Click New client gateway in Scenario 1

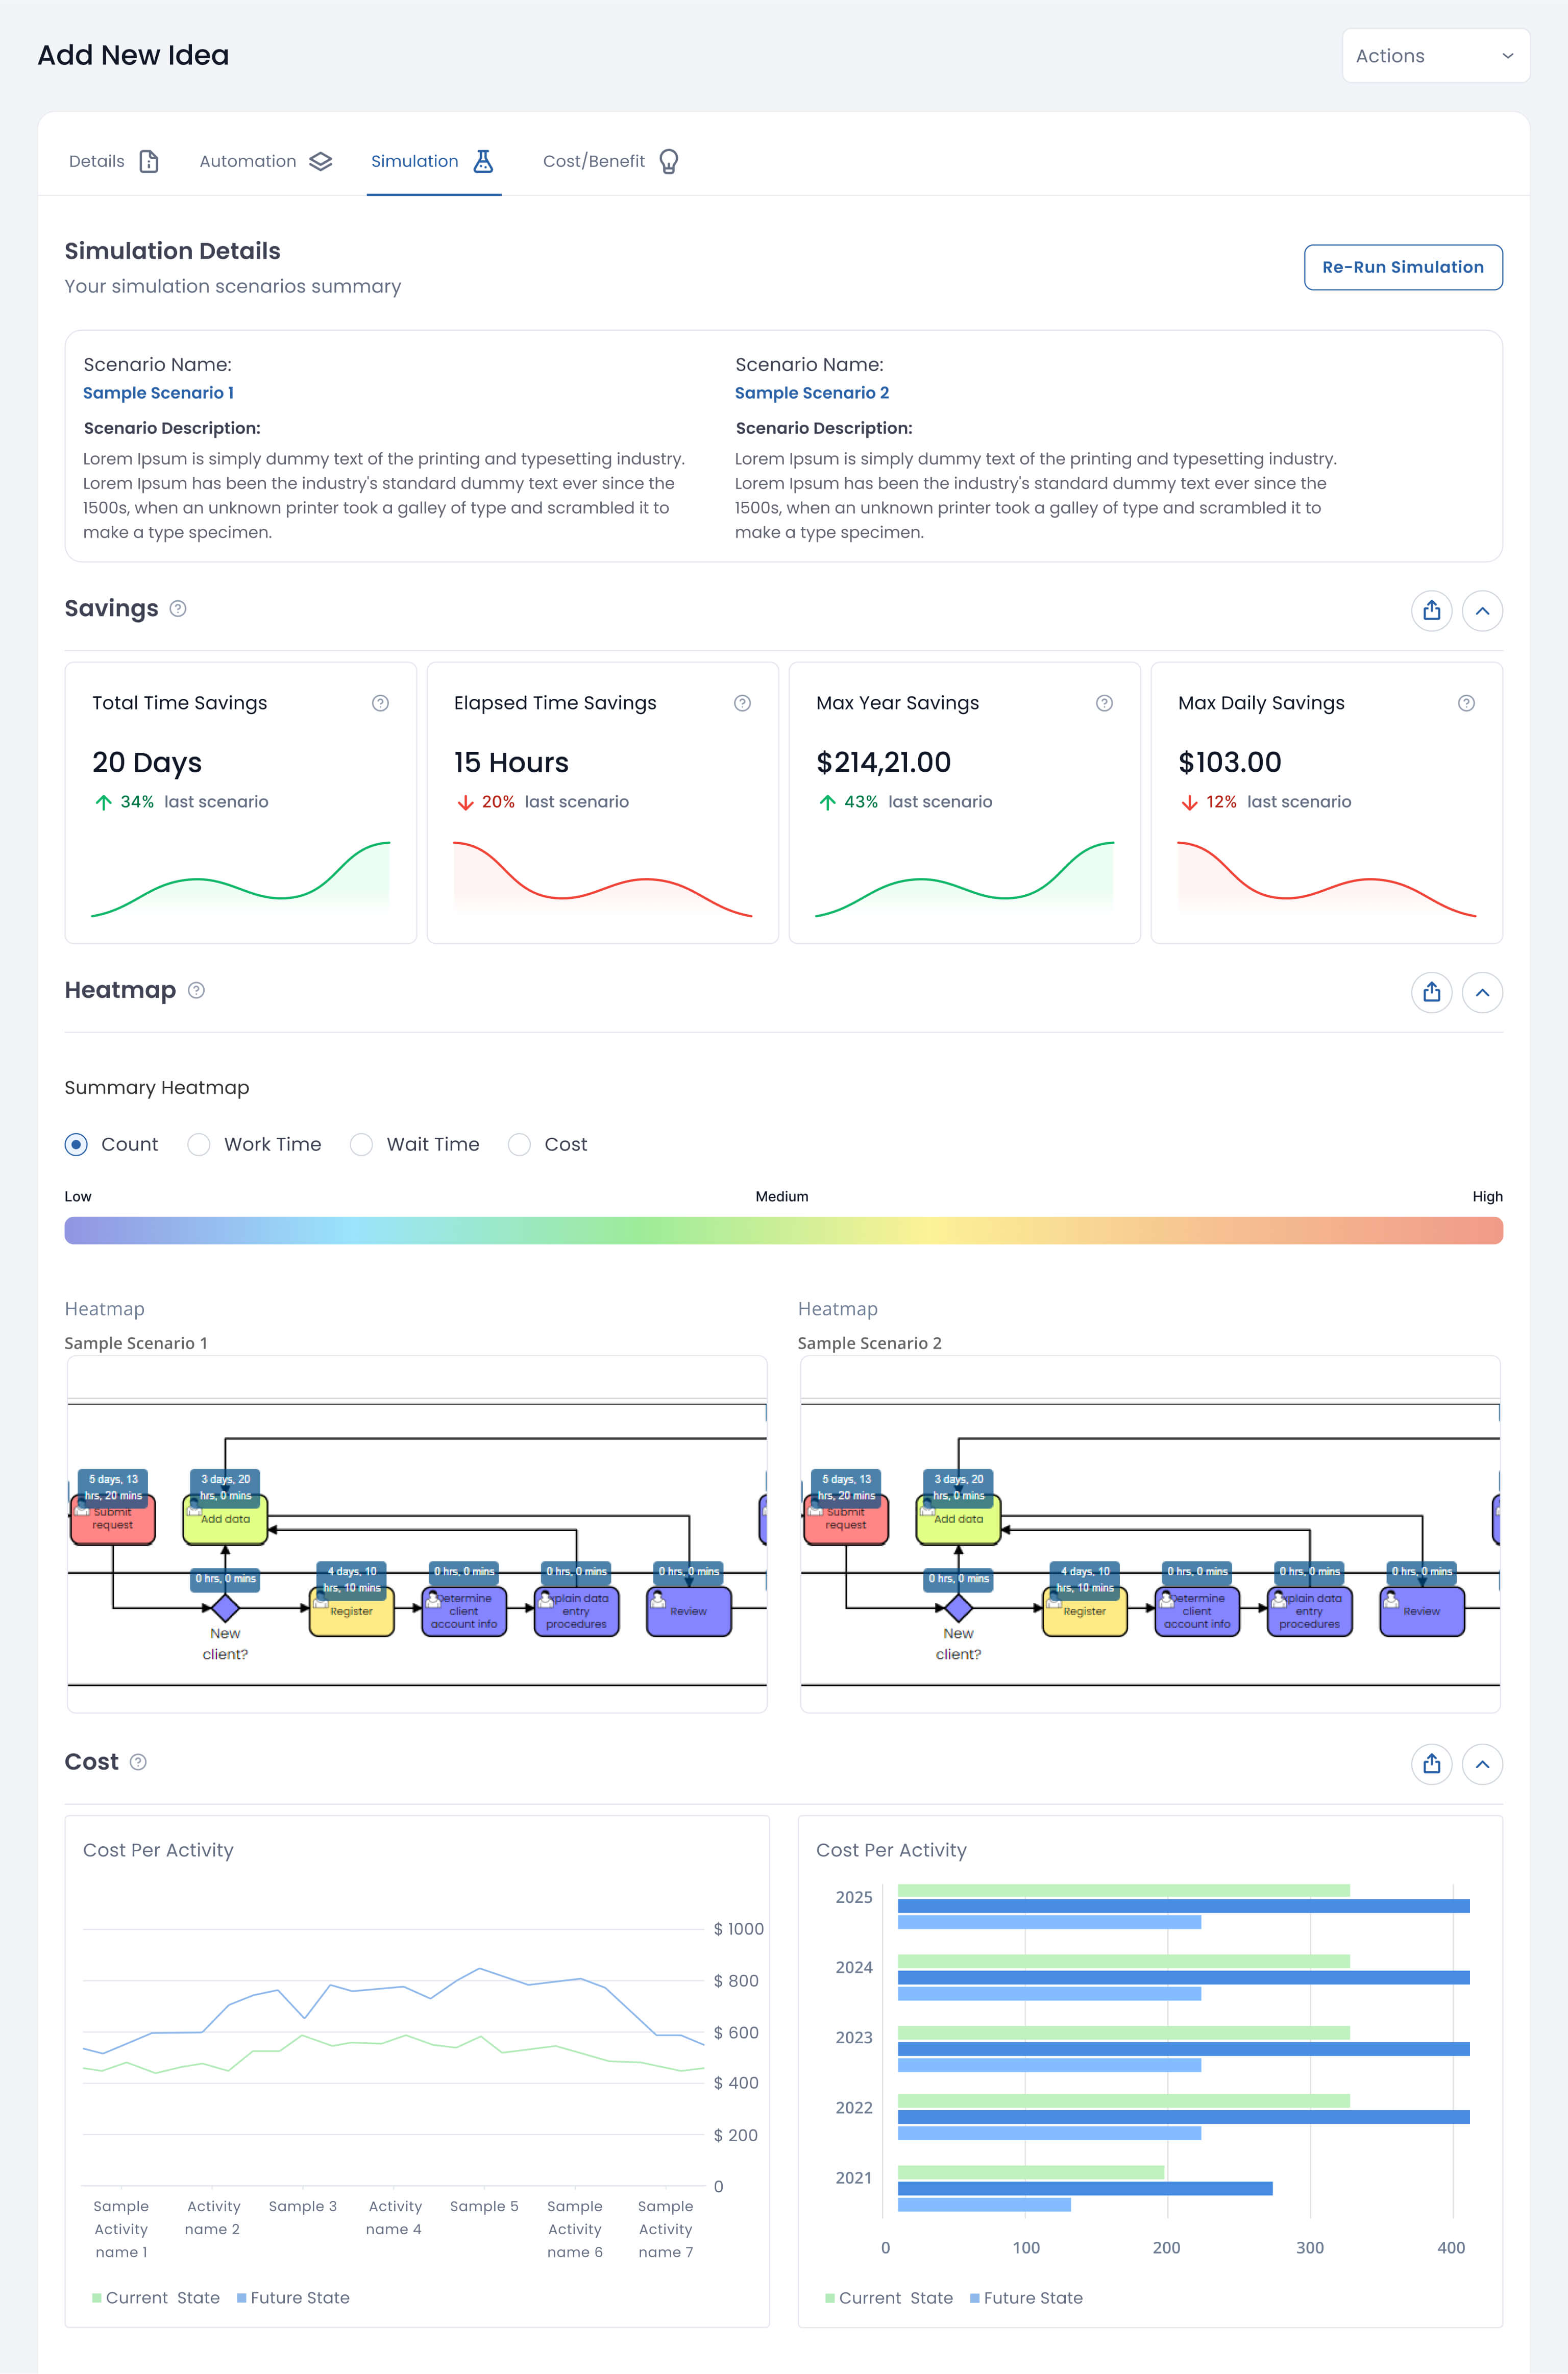pos(225,1608)
